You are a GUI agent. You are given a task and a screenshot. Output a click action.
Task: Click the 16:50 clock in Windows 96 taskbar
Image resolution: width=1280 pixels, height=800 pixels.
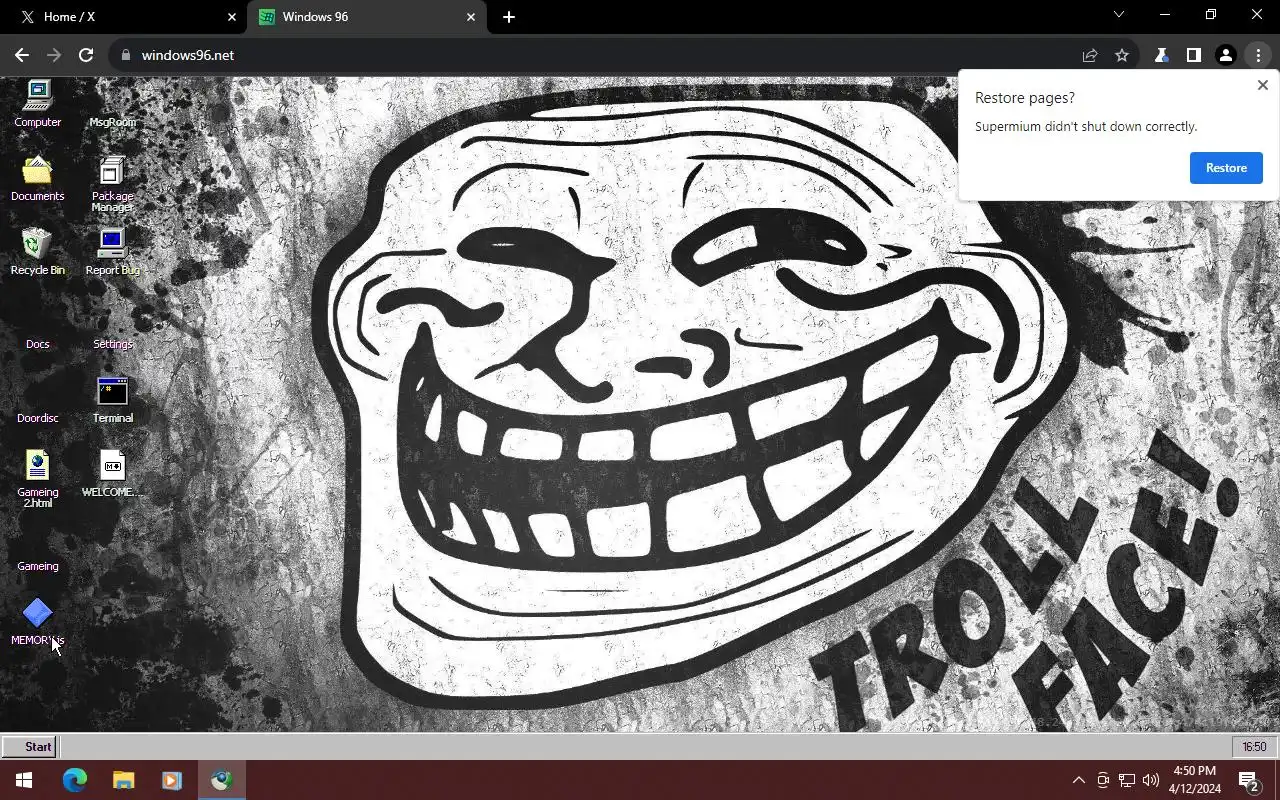pos(1254,747)
